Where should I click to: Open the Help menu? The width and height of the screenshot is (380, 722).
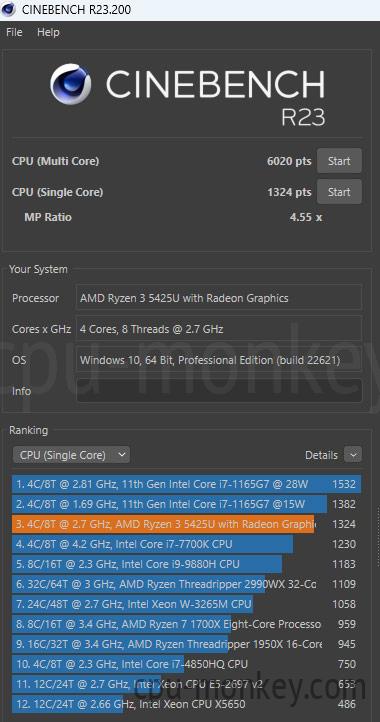[x=48, y=32]
